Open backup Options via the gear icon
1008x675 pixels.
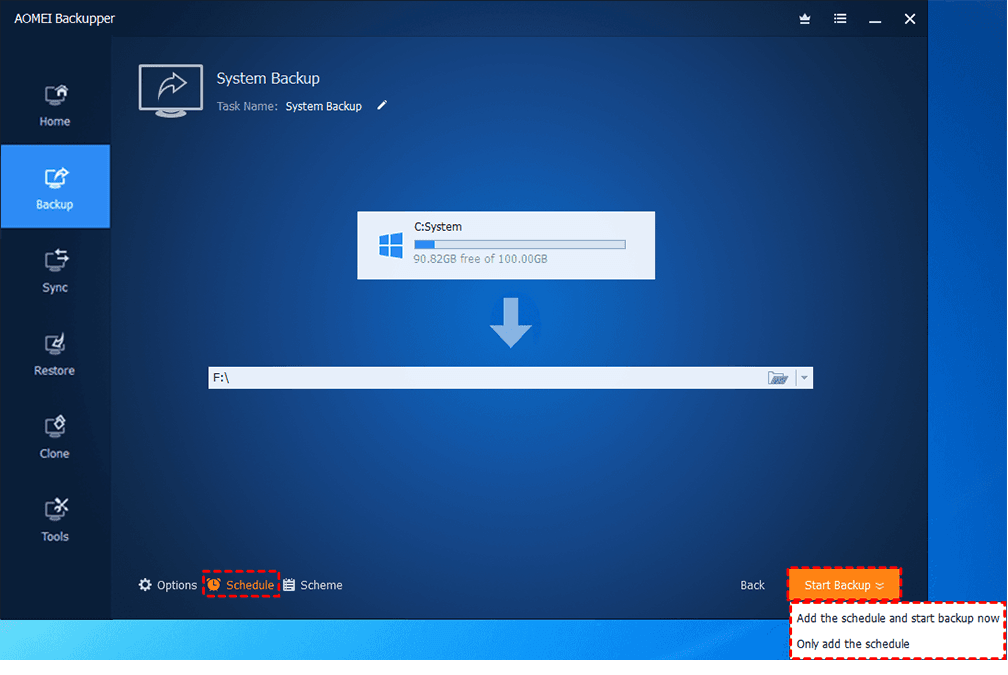click(145, 584)
